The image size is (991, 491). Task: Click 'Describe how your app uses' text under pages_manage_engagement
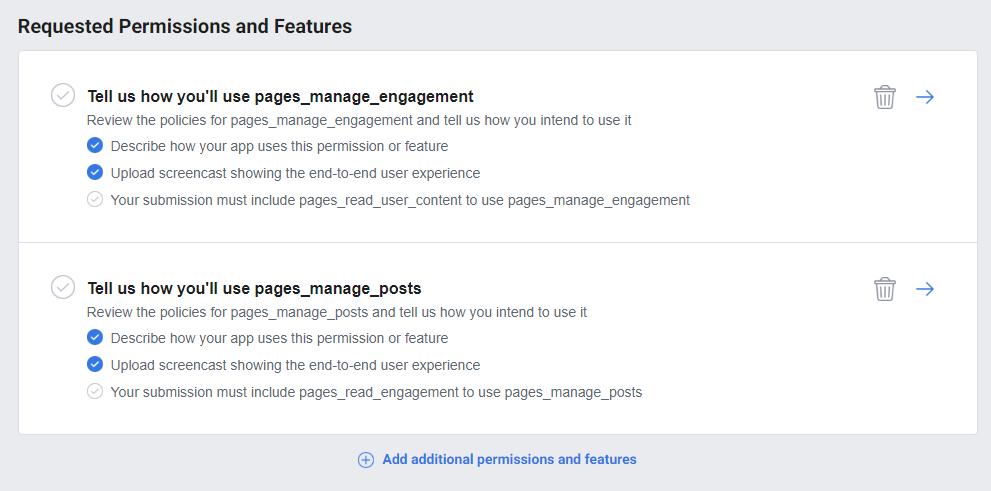click(x=279, y=146)
